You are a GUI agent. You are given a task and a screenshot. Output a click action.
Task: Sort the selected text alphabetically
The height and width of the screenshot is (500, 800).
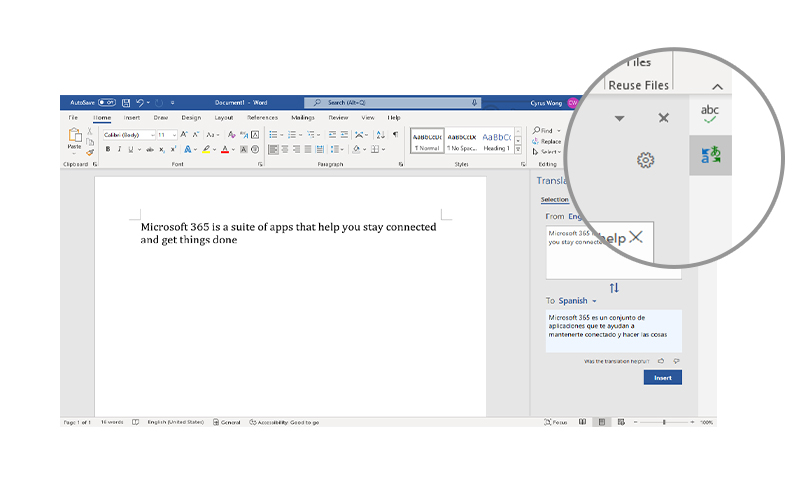pos(381,135)
